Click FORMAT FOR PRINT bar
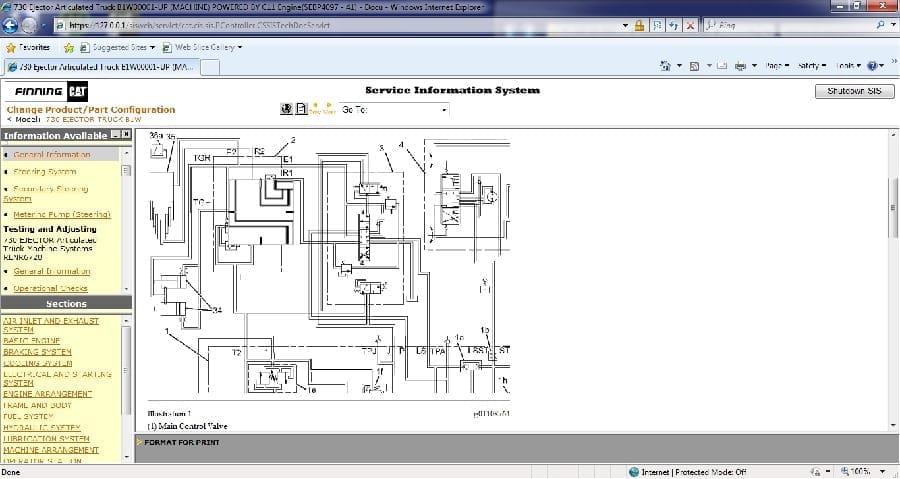This screenshot has height=479, width=900. point(181,442)
